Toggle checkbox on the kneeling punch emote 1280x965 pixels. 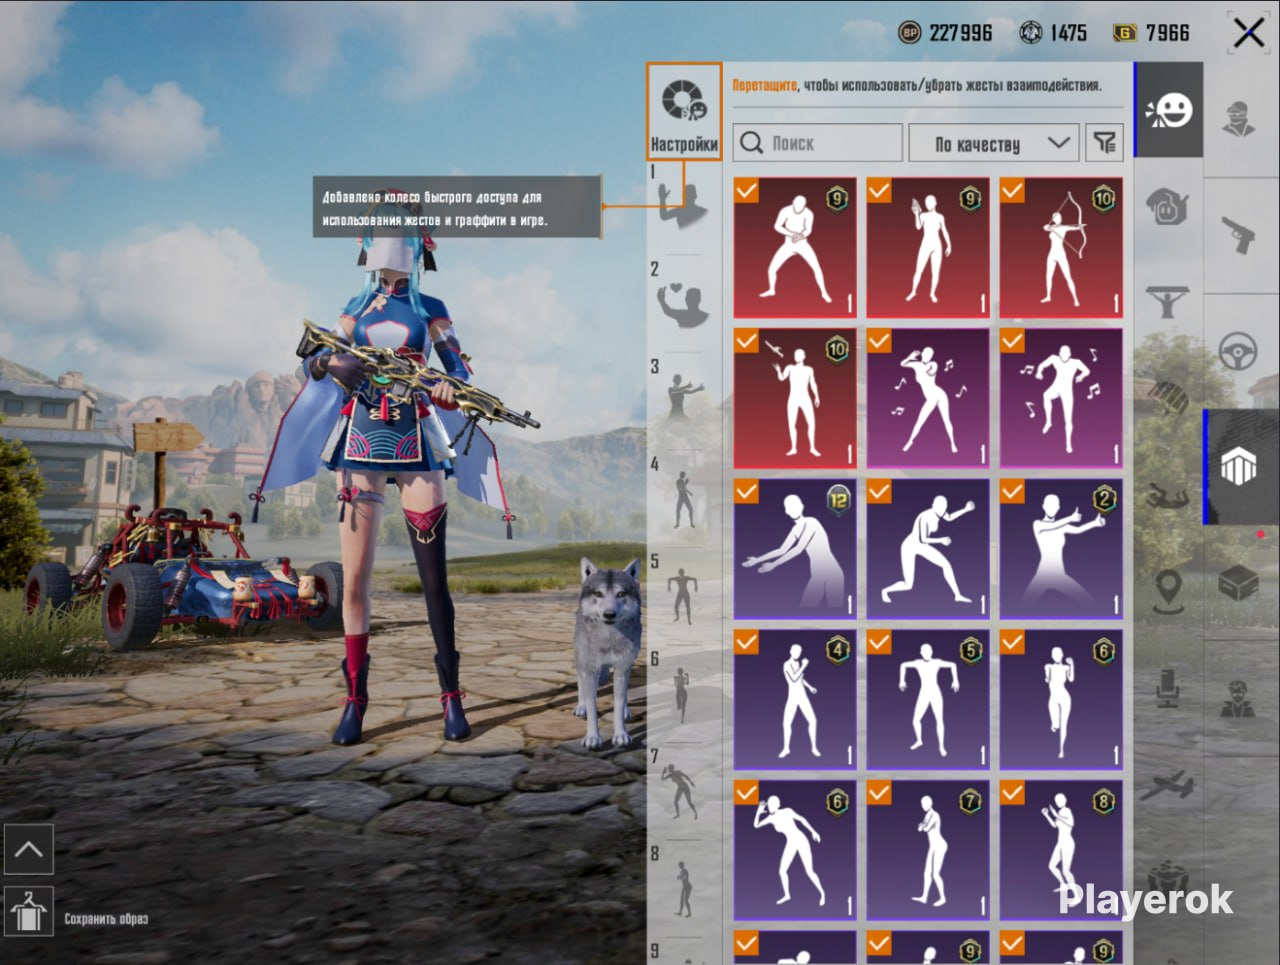(880, 491)
